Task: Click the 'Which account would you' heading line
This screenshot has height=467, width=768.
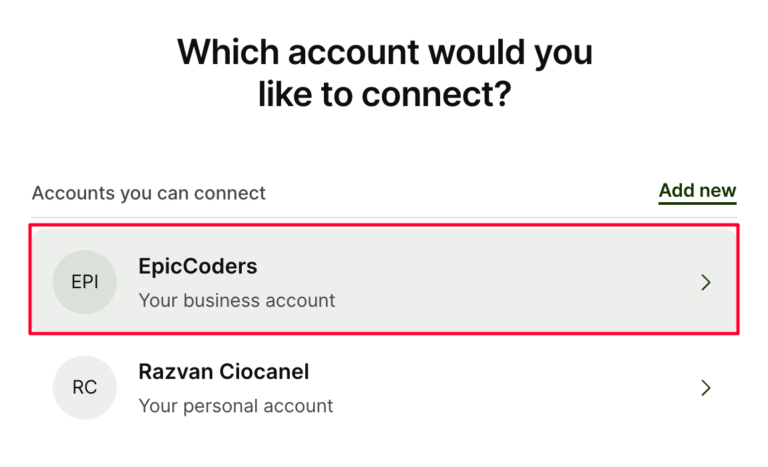Action: tap(384, 51)
